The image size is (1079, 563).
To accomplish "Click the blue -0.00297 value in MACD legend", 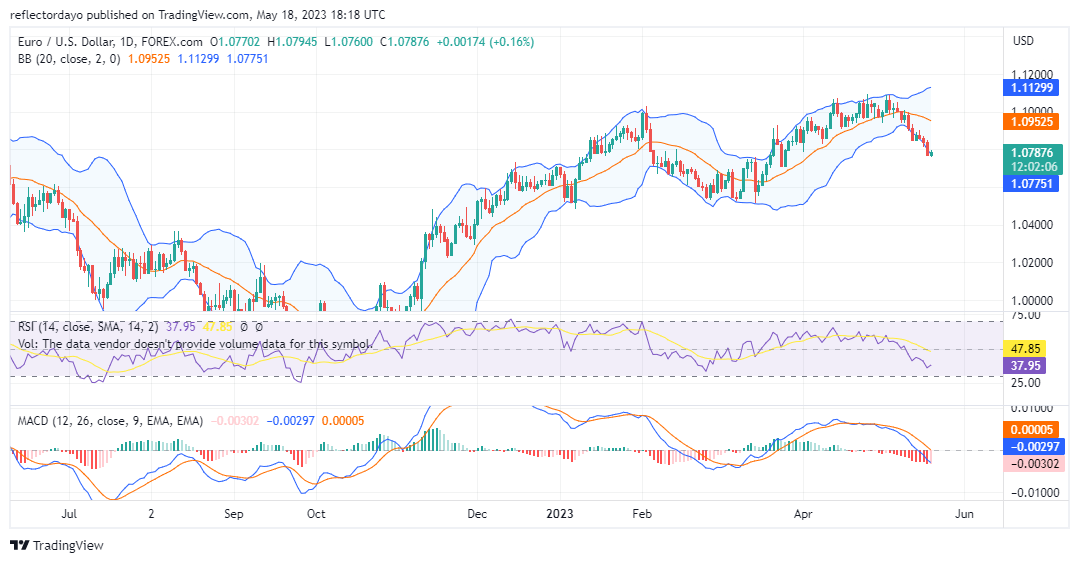I will [x=290, y=421].
